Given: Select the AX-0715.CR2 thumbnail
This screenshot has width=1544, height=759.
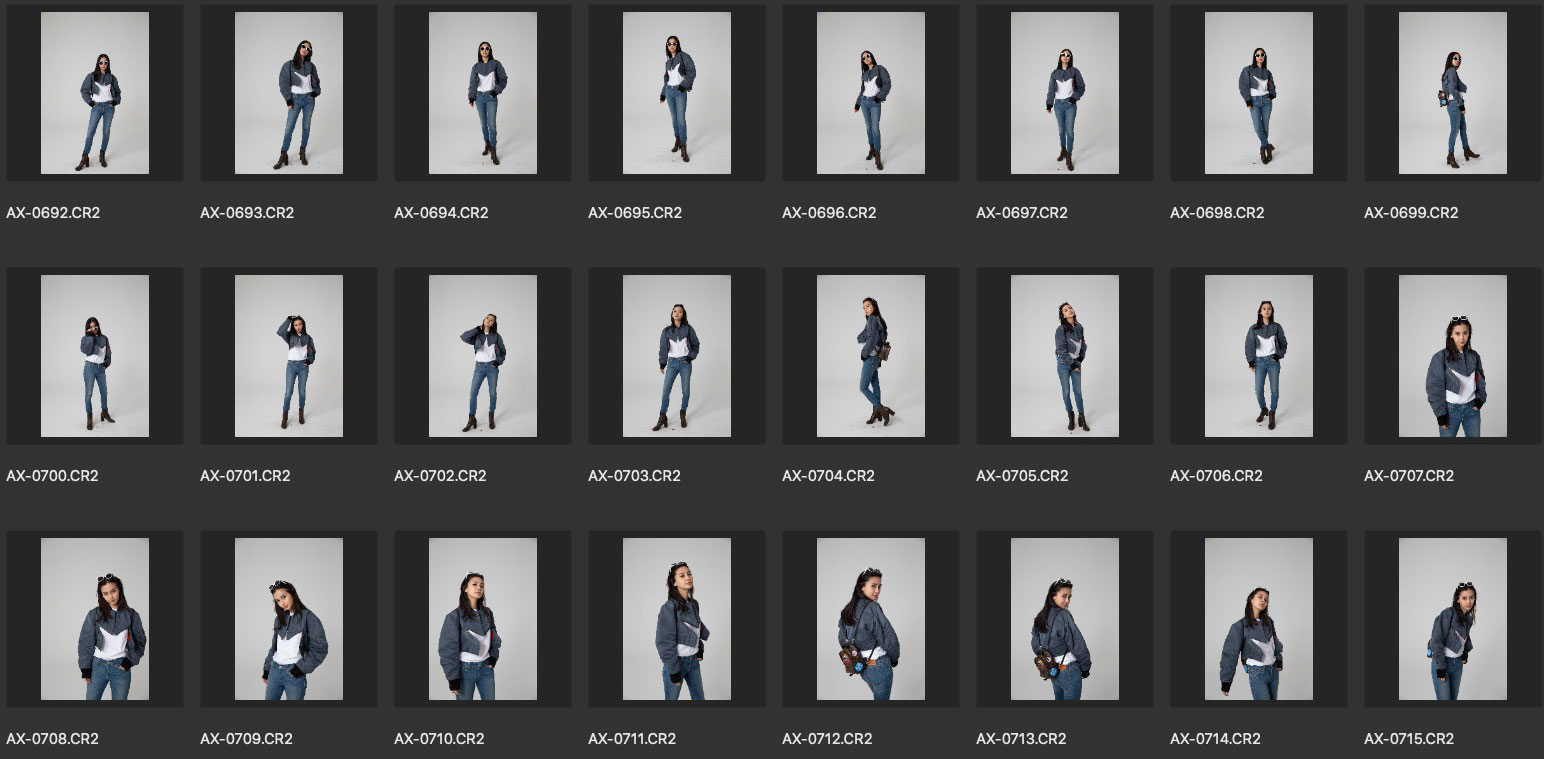Looking at the screenshot, I should (x=1453, y=619).
